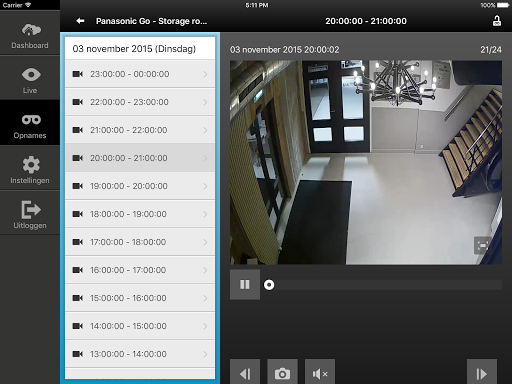
Task: Step to previous frame button
Action: click(x=245, y=373)
